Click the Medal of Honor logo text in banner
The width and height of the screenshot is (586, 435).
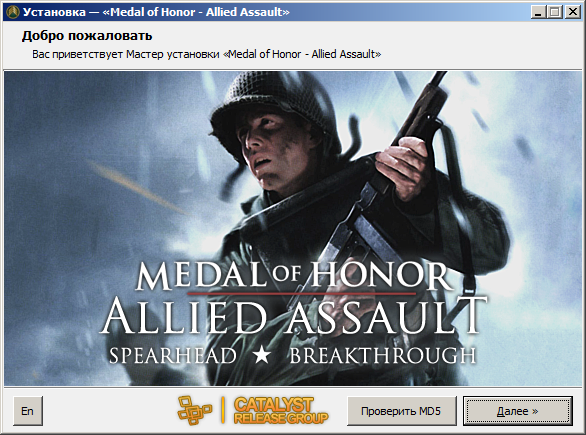[x=294, y=276]
